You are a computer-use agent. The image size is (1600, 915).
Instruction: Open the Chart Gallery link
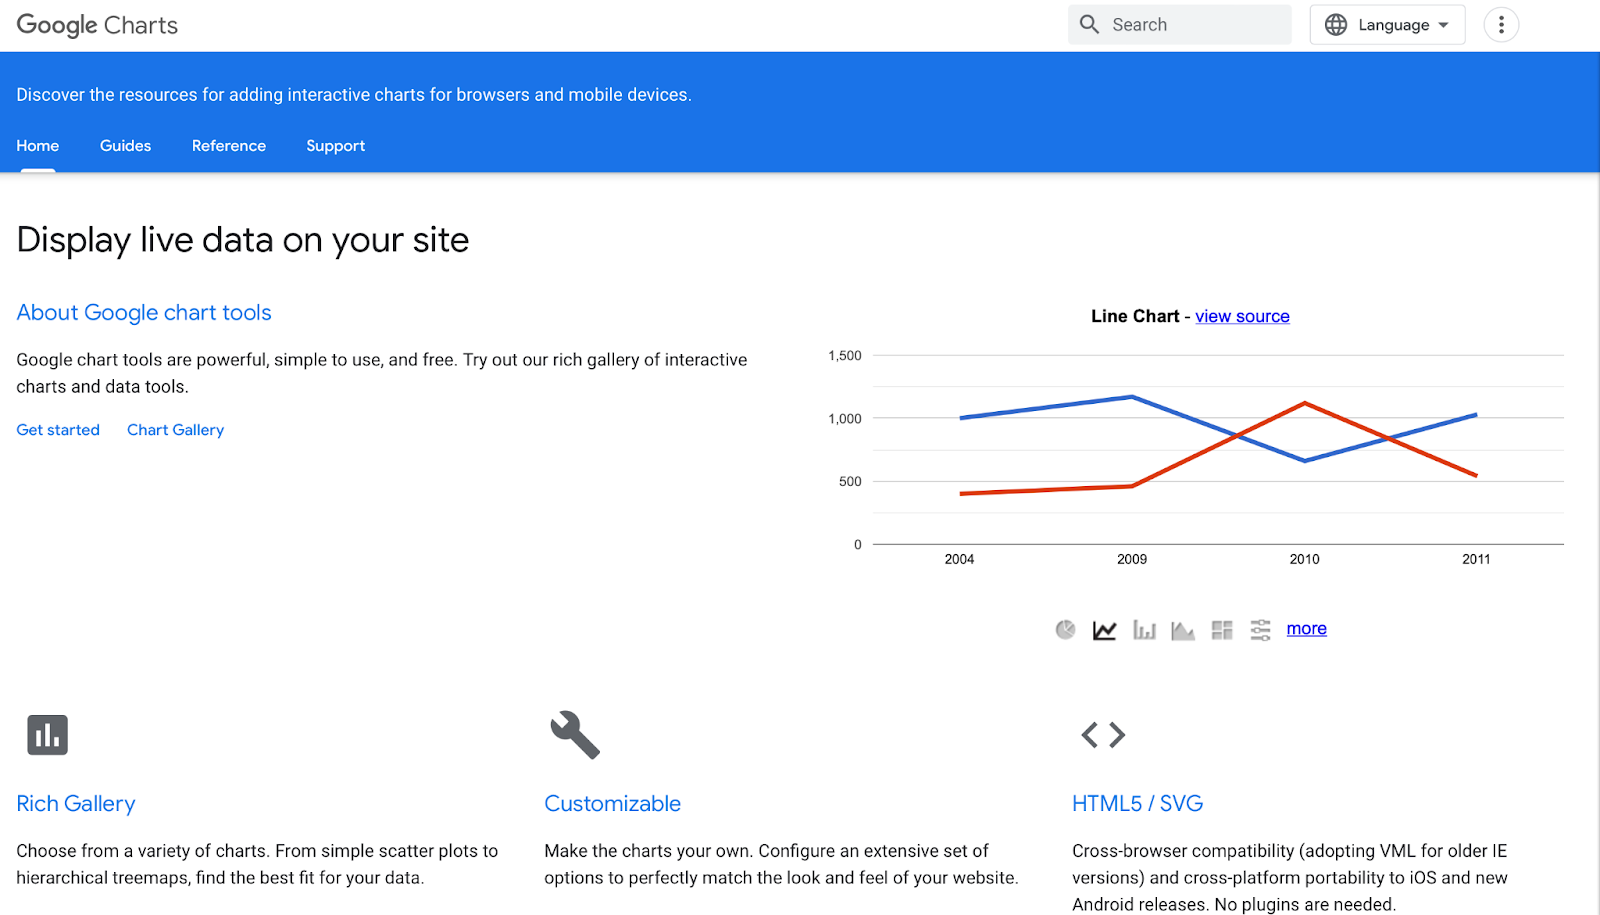(x=175, y=430)
